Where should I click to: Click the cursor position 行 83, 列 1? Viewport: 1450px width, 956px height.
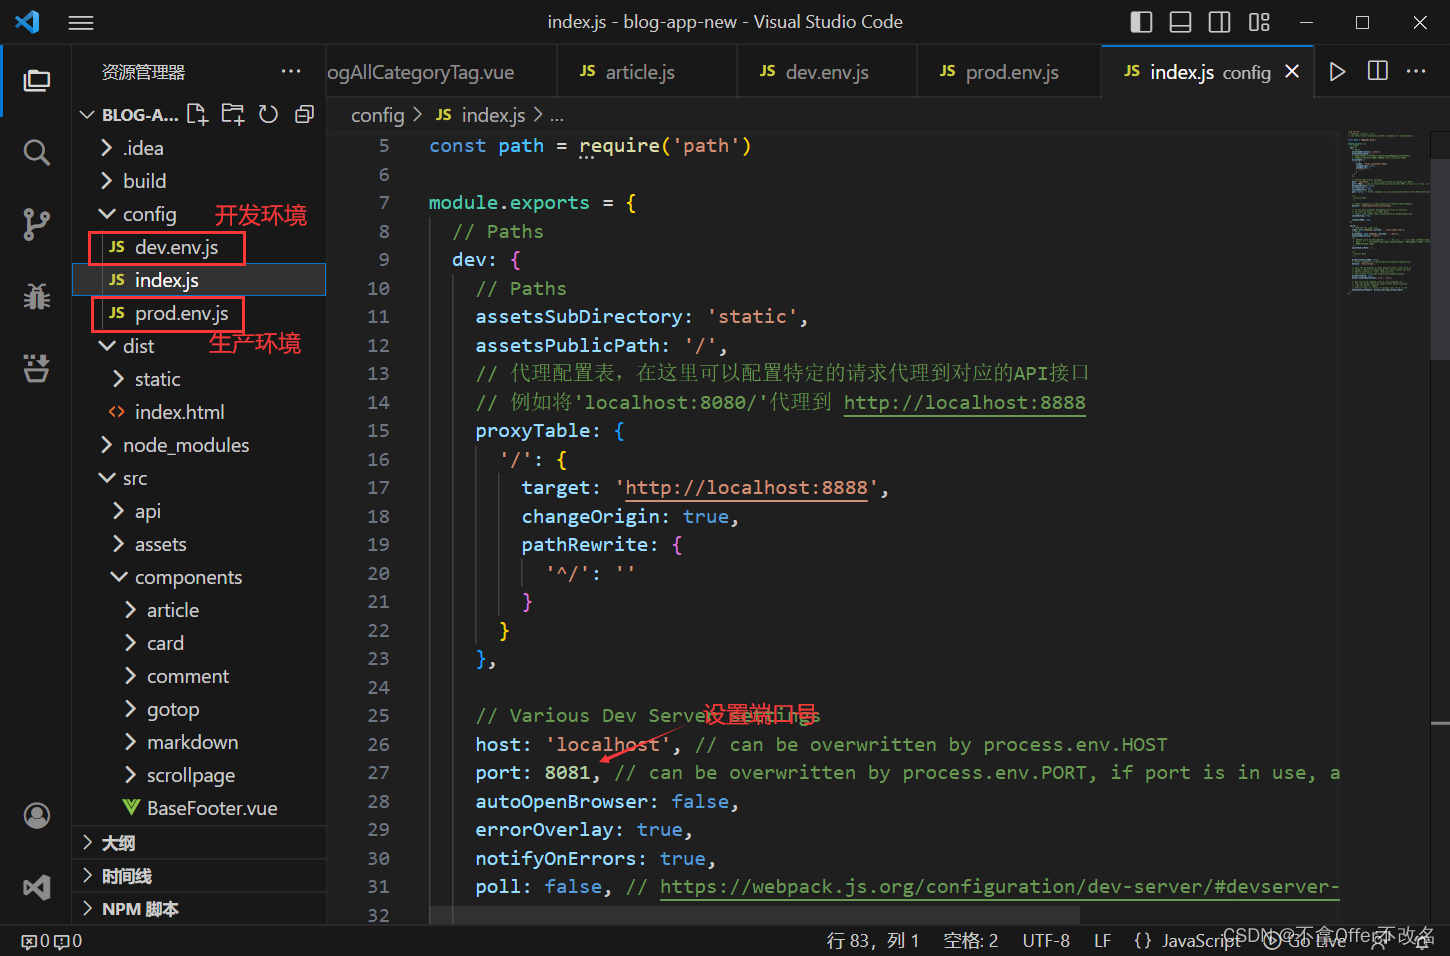coord(873,941)
